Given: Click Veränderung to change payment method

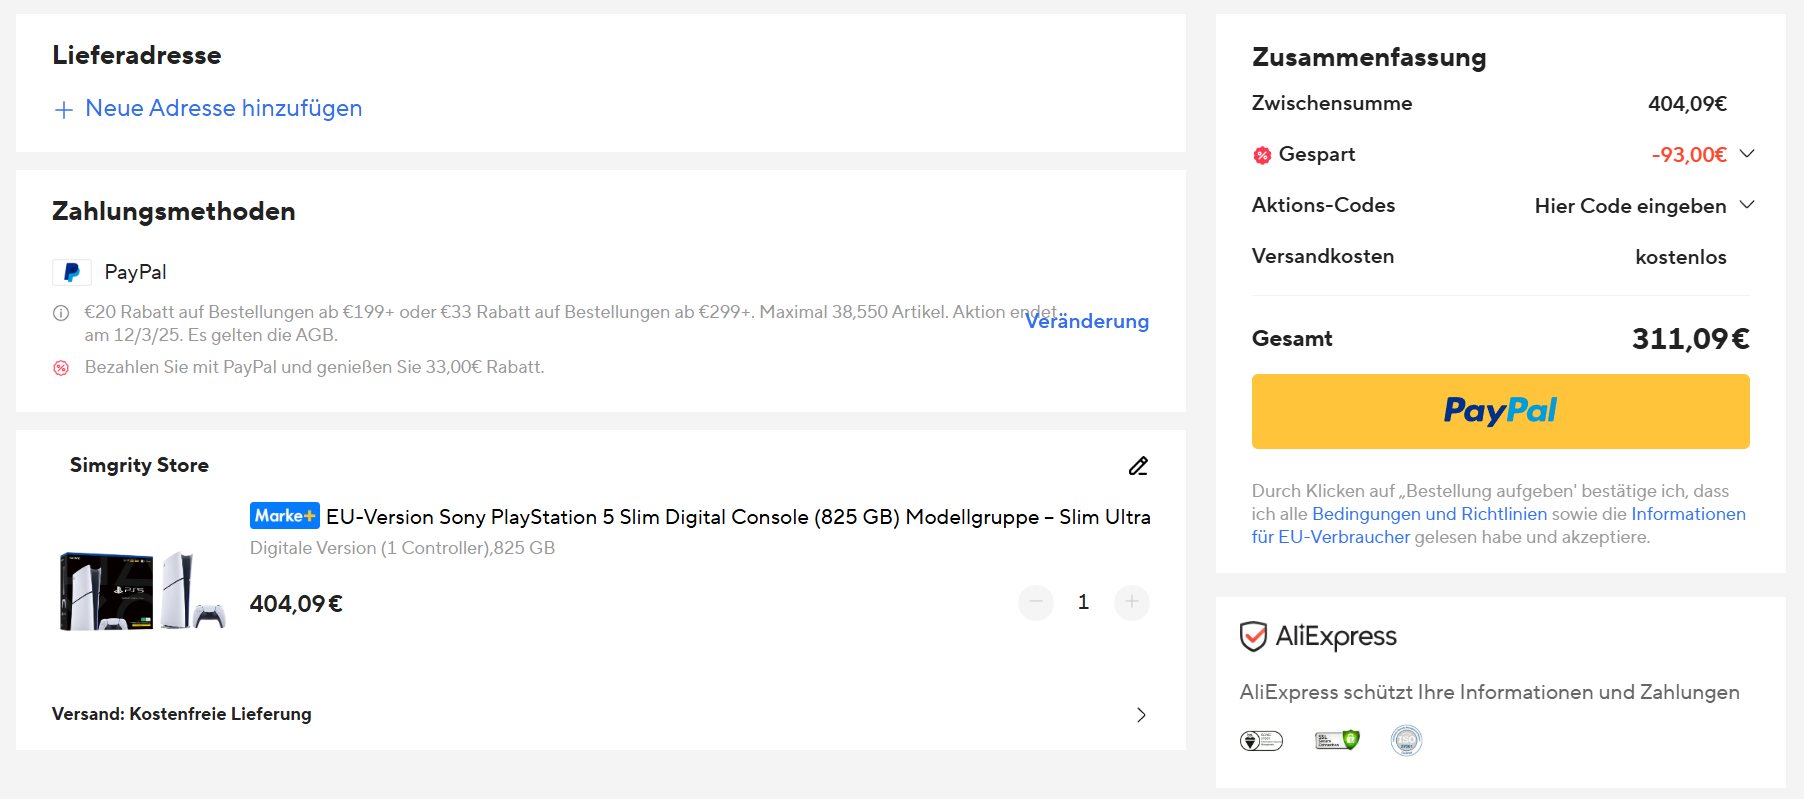Looking at the screenshot, I should tap(1087, 321).
